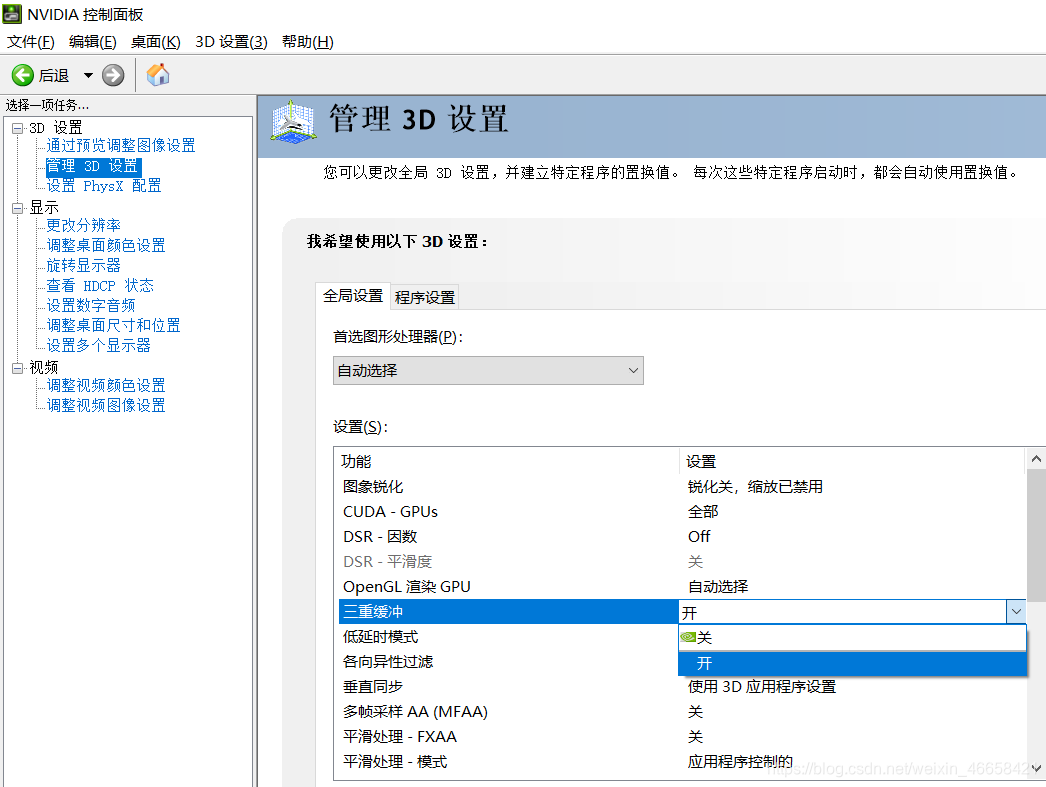Click settings list scroll-down arrow

click(x=1036, y=769)
